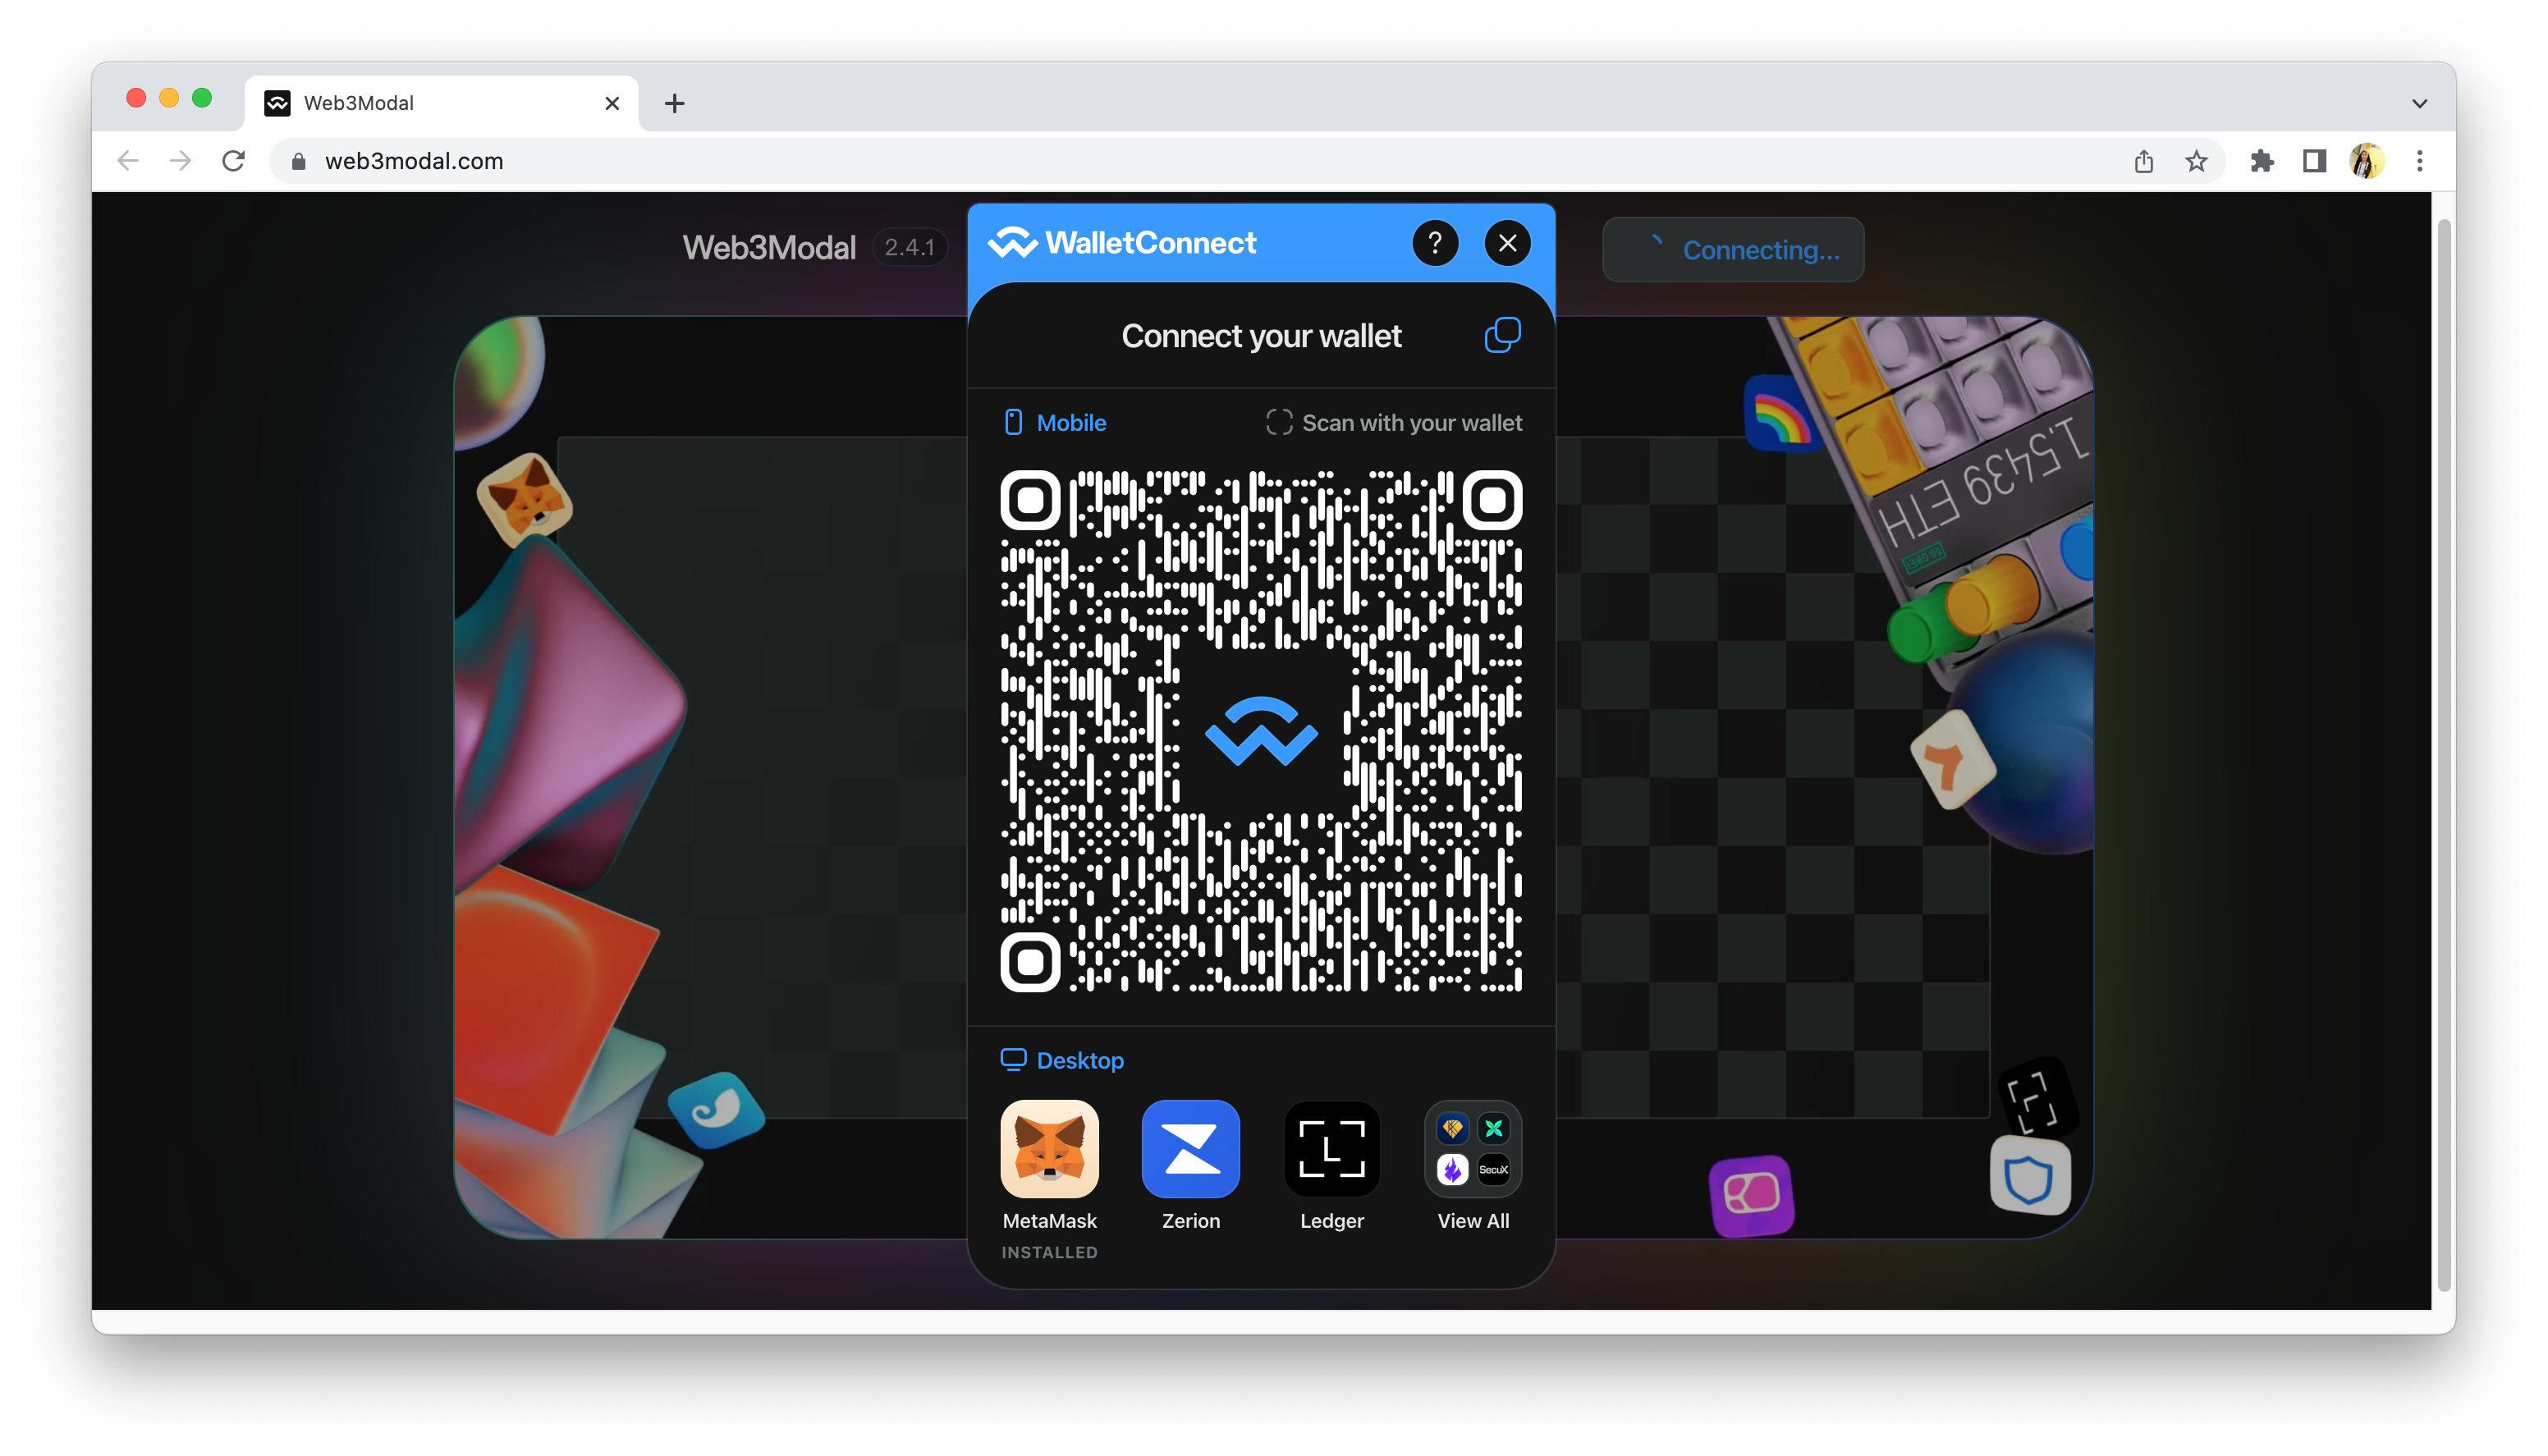Click the Connecting... button
This screenshot has width=2548, height=1456.
pos(1732,250)
